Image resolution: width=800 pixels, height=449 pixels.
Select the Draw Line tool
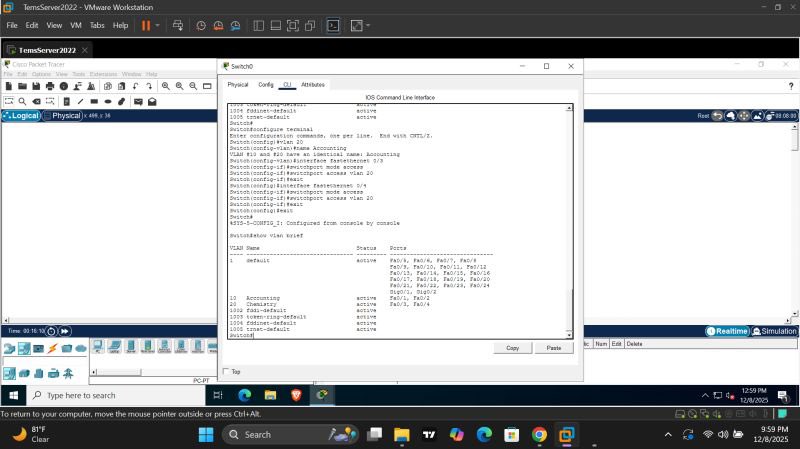pyautogui.click(x=80, y=102)
